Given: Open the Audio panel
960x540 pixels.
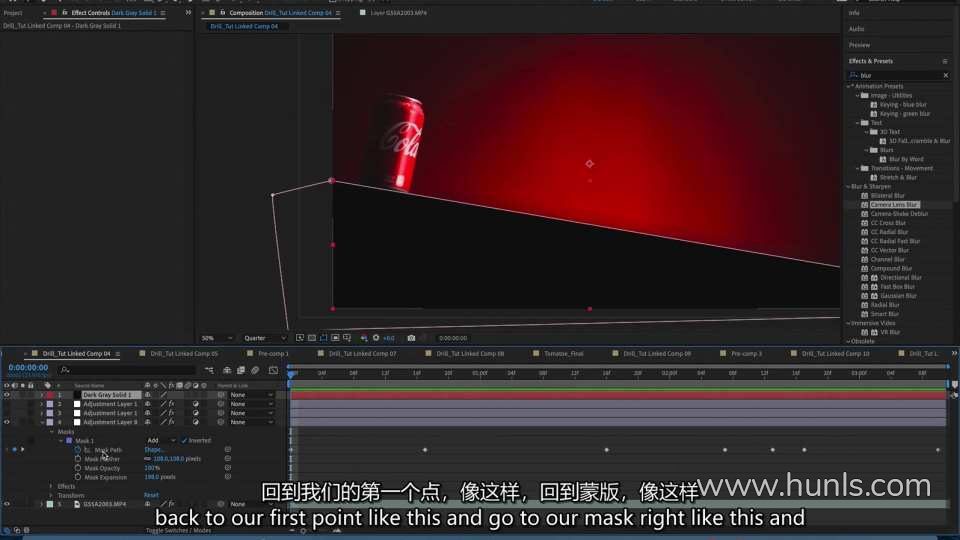Looking at the screenshot, I should (x=857, y=29).
